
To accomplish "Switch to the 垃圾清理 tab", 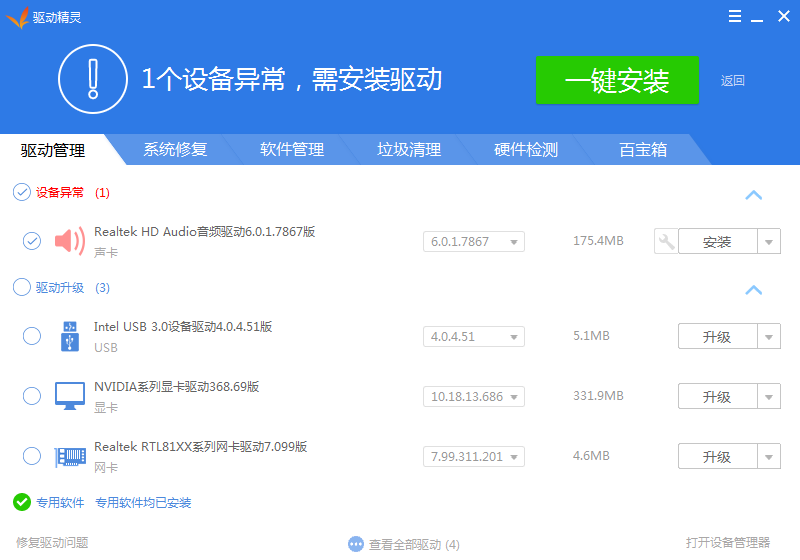I will click(409, 149).
